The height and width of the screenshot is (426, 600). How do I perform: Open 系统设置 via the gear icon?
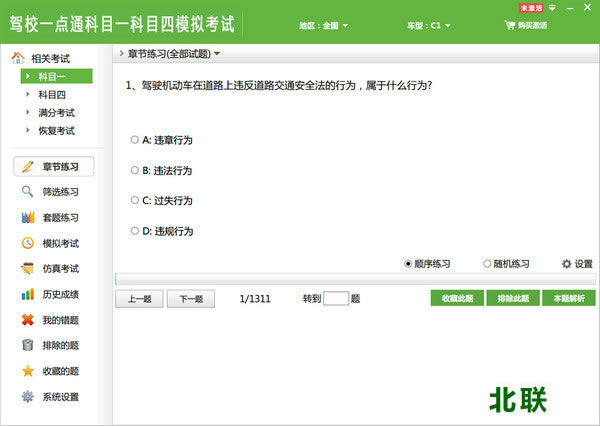28,397
